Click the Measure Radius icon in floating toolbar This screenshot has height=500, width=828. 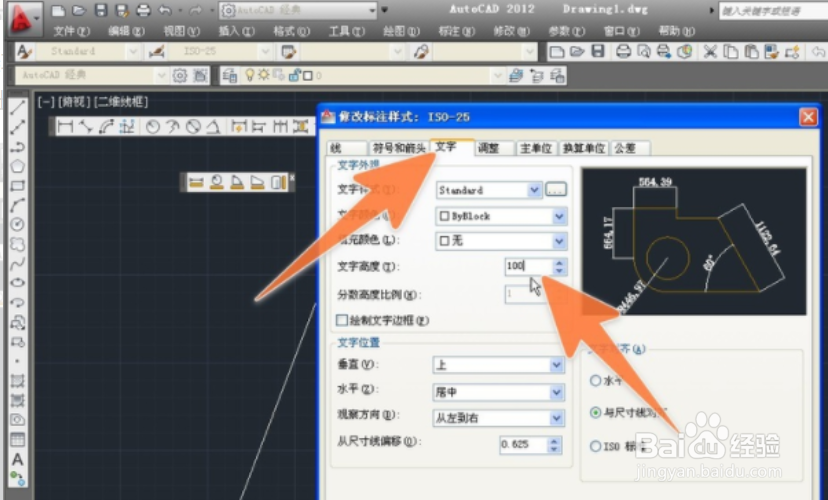tap(217, 182)
